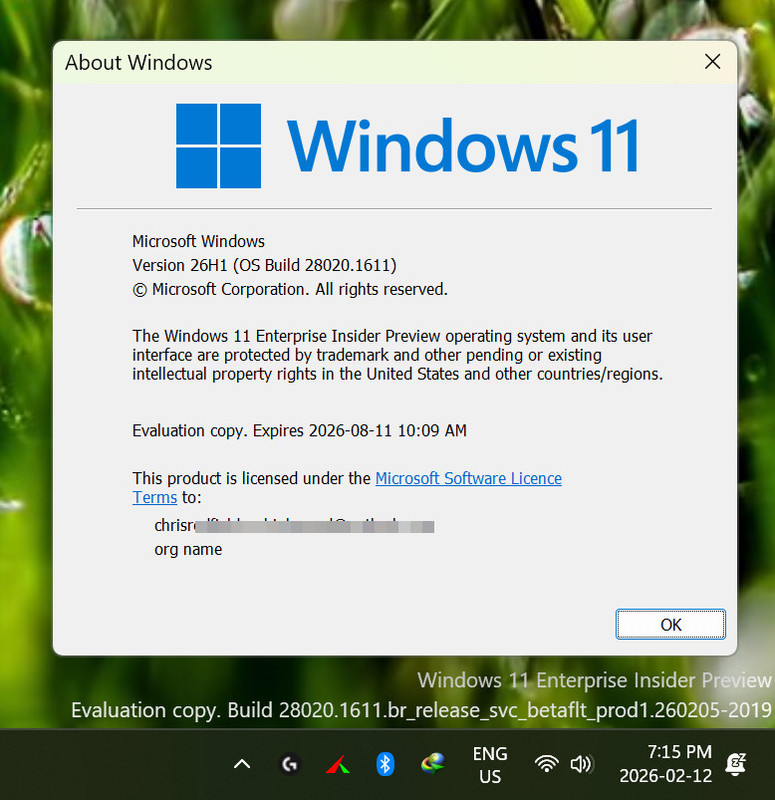Screen dimensions: 775x800
Task: Open Bluetooth devices tray icon
Action: click(x=385, y=764)
